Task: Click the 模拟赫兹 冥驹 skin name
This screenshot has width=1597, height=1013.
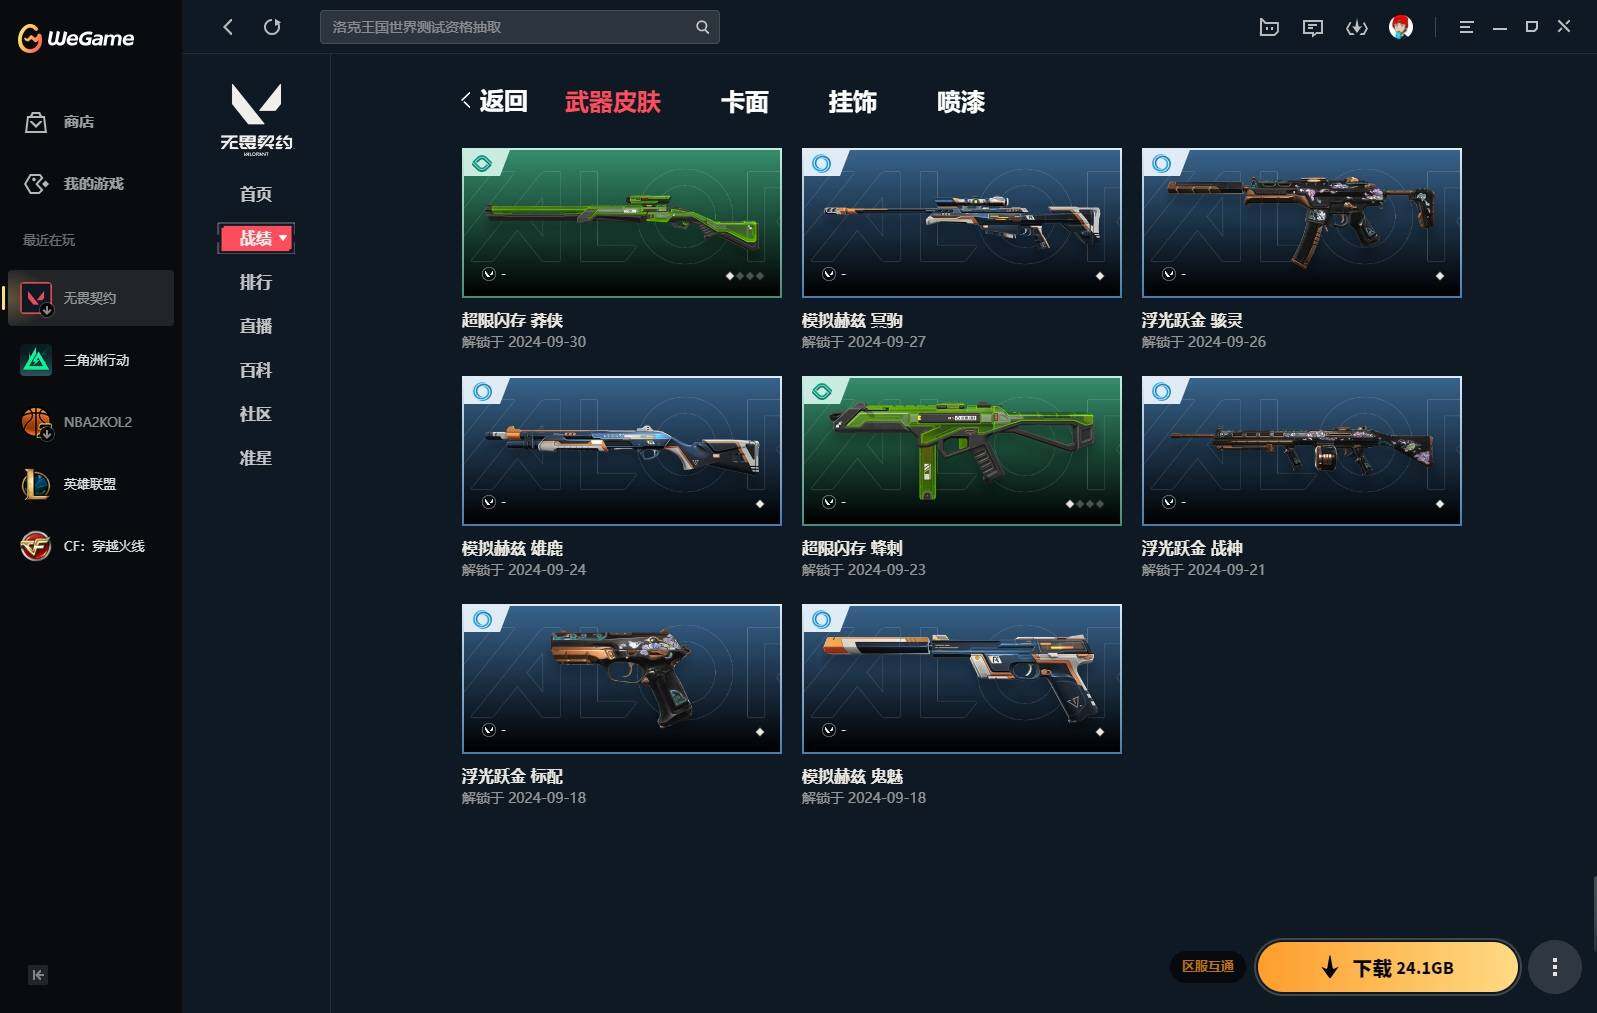Action: click(853, 320)
